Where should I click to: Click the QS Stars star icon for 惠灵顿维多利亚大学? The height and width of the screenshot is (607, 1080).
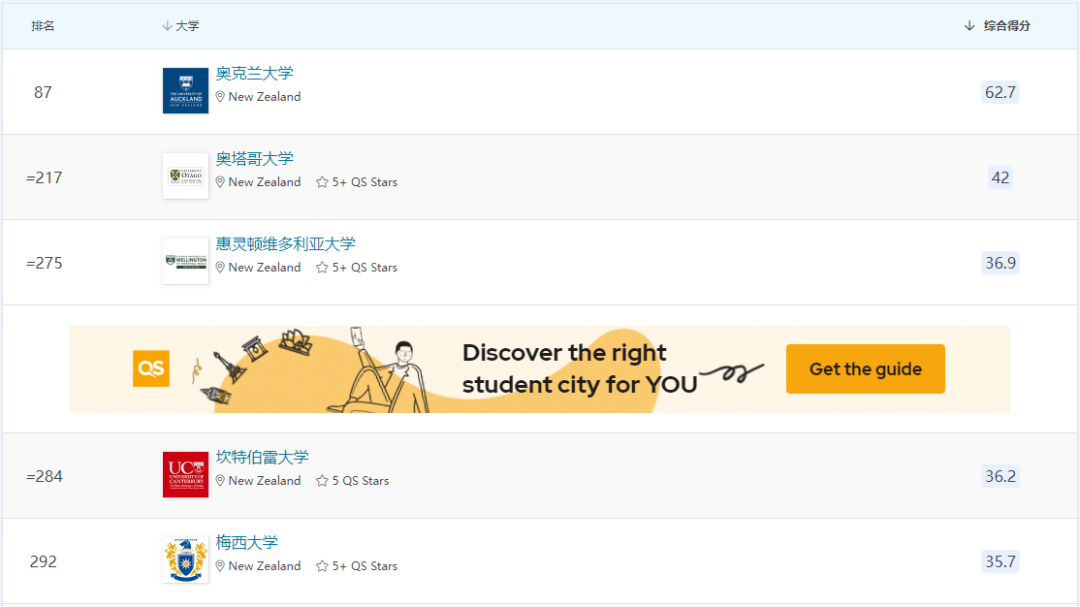click(x=322, y=268)
